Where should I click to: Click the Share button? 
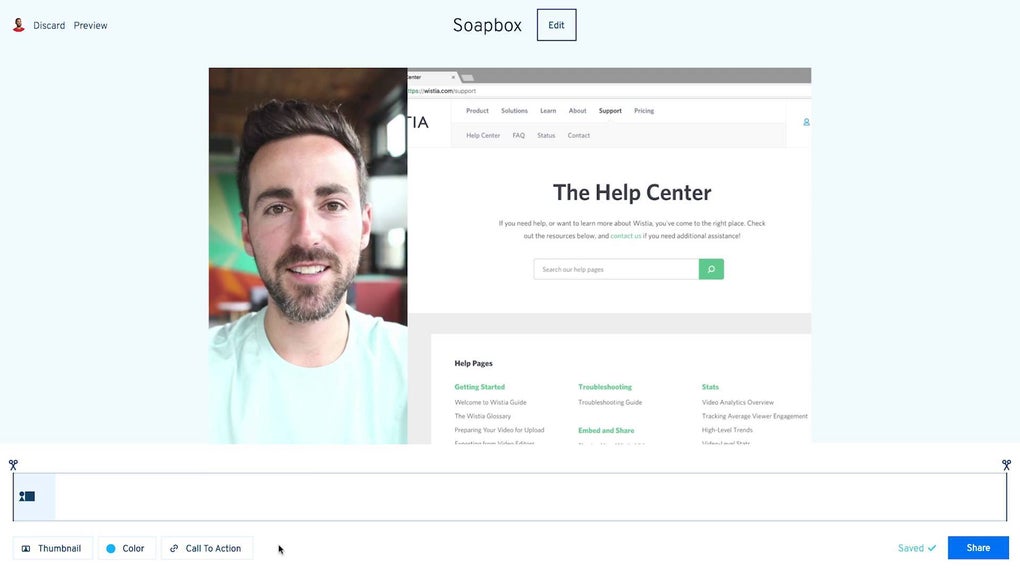(978, 548)
